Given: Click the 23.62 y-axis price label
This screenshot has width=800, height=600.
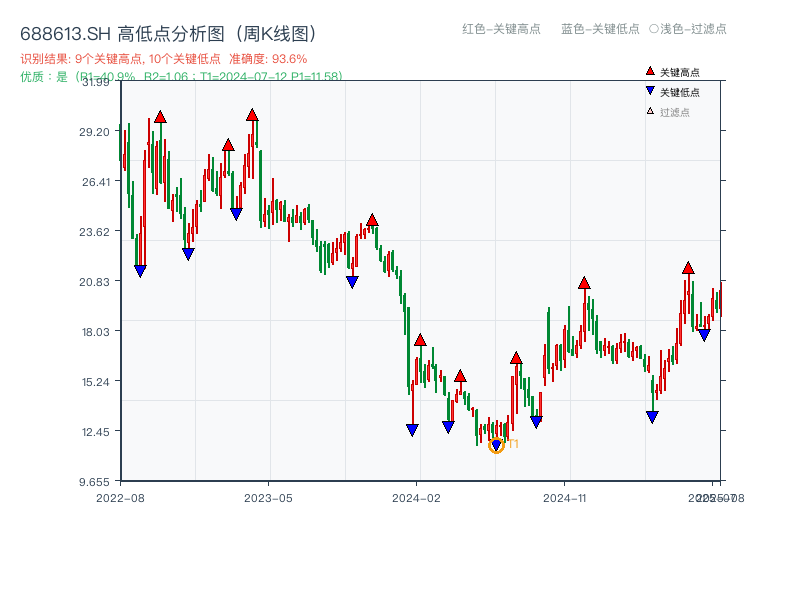Looking at the screenshot, I should [94, 232].
